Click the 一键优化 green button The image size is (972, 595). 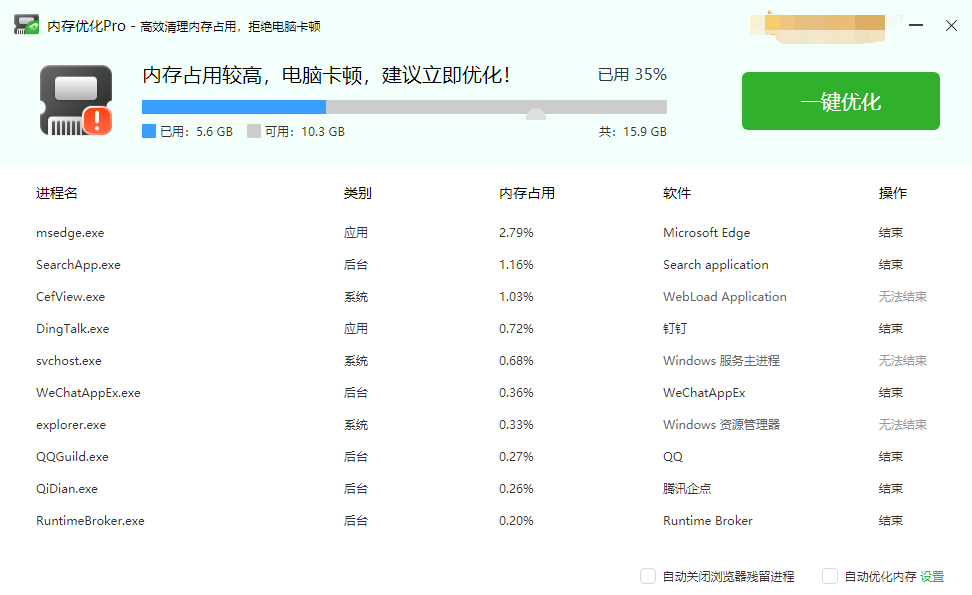(840, 101)
